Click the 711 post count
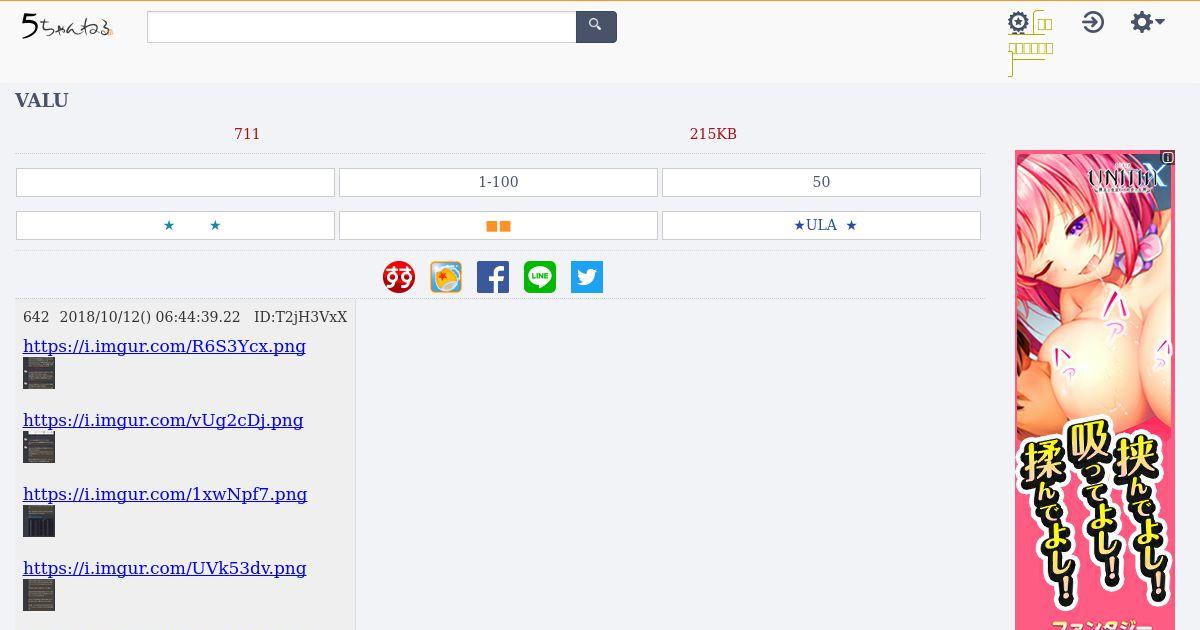Viewport: 1200px width, 630px height. 247,134
